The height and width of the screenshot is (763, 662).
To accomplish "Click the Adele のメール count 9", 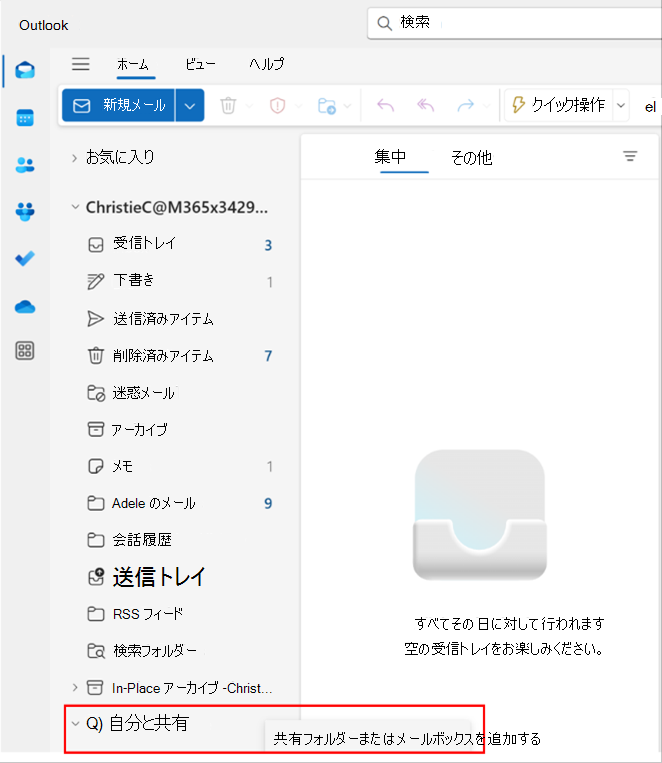I will tap(268, 503).
